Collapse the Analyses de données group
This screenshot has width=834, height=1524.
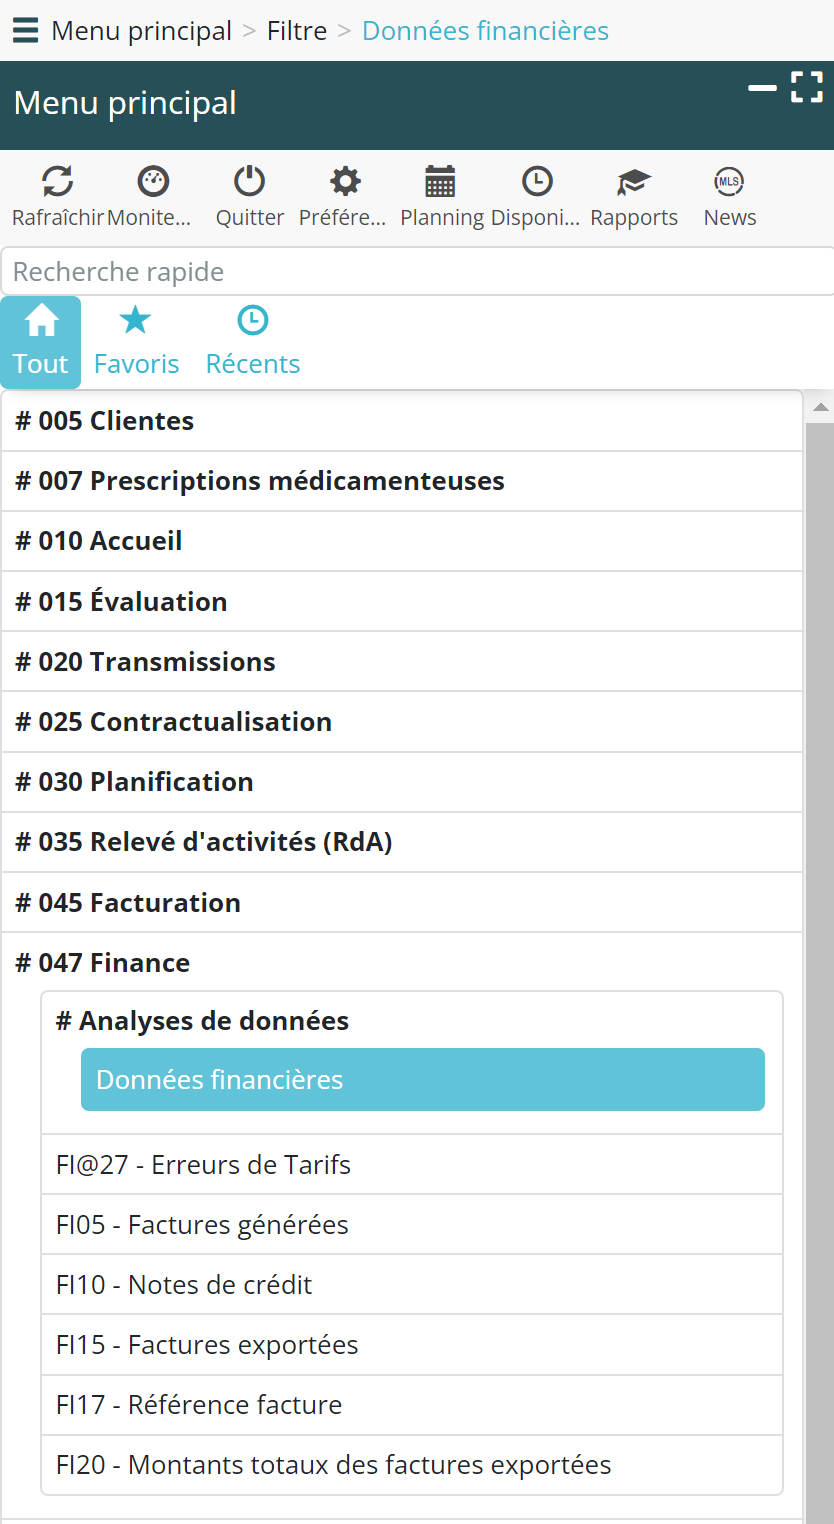[202, 1021]
